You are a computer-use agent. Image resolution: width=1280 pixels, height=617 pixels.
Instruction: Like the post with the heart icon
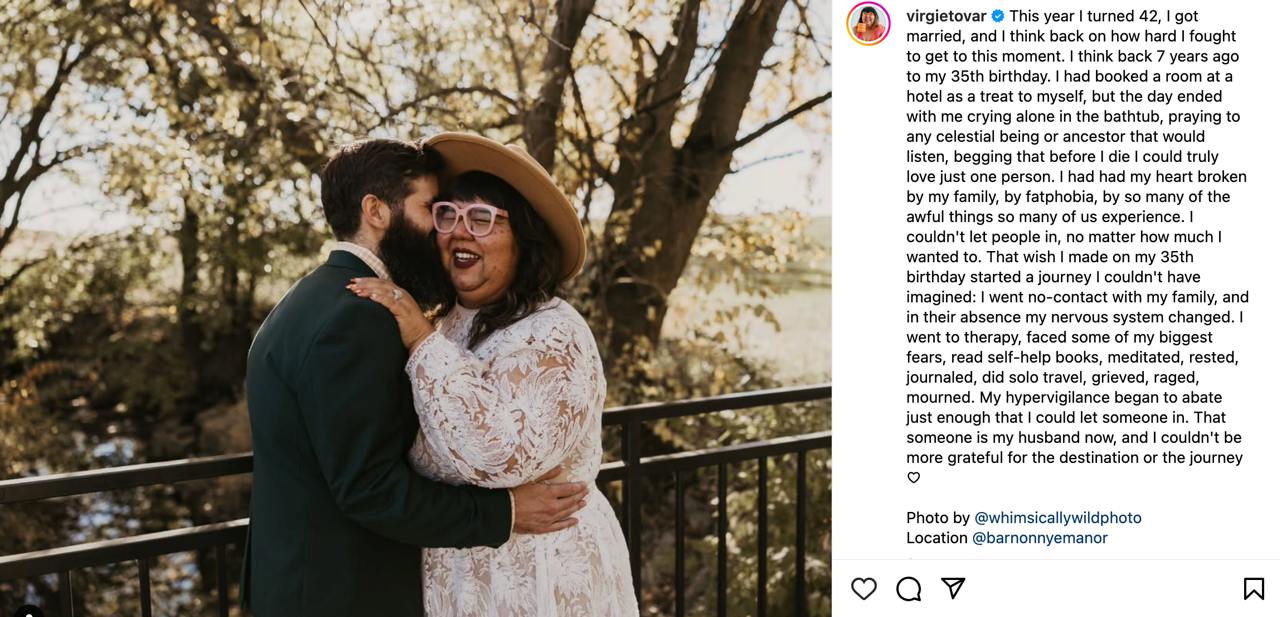tap(864, 589)
